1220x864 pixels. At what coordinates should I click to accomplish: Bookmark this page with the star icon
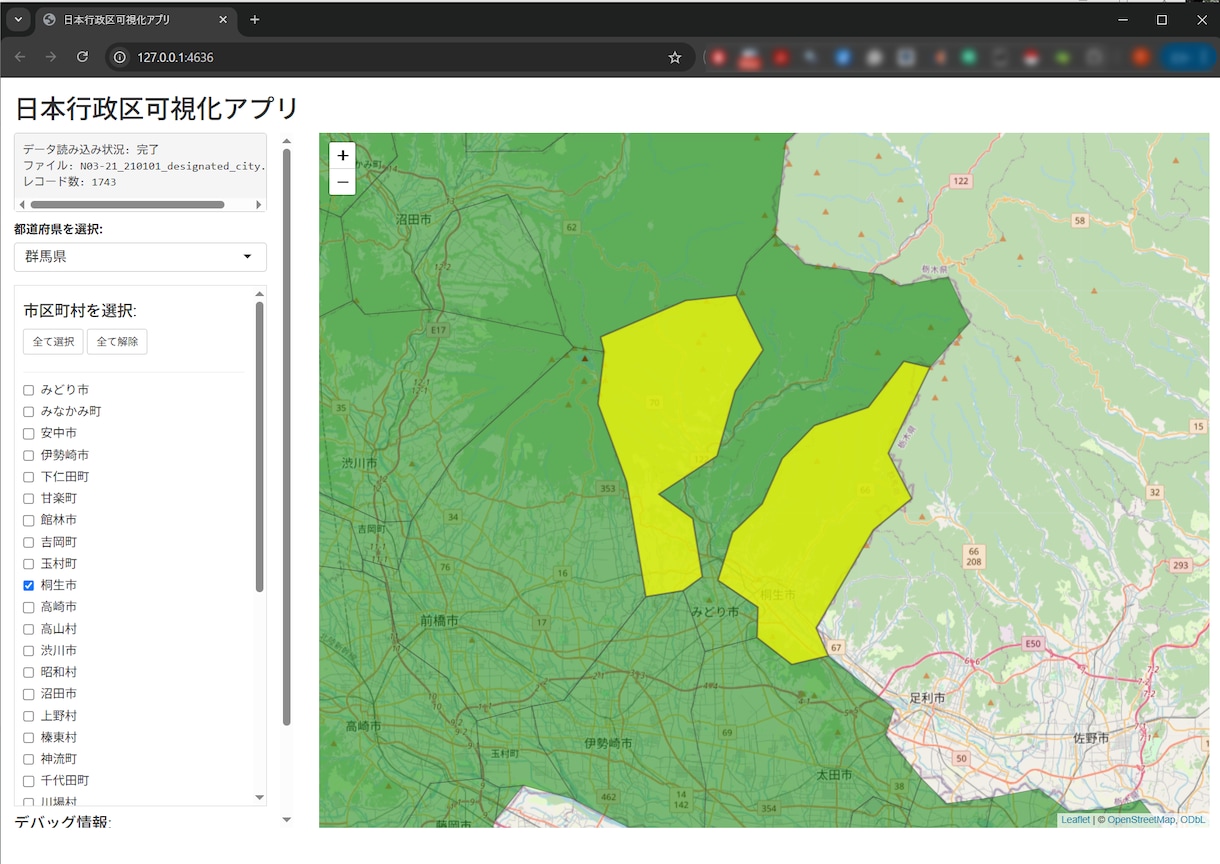[x=675, y=57]
